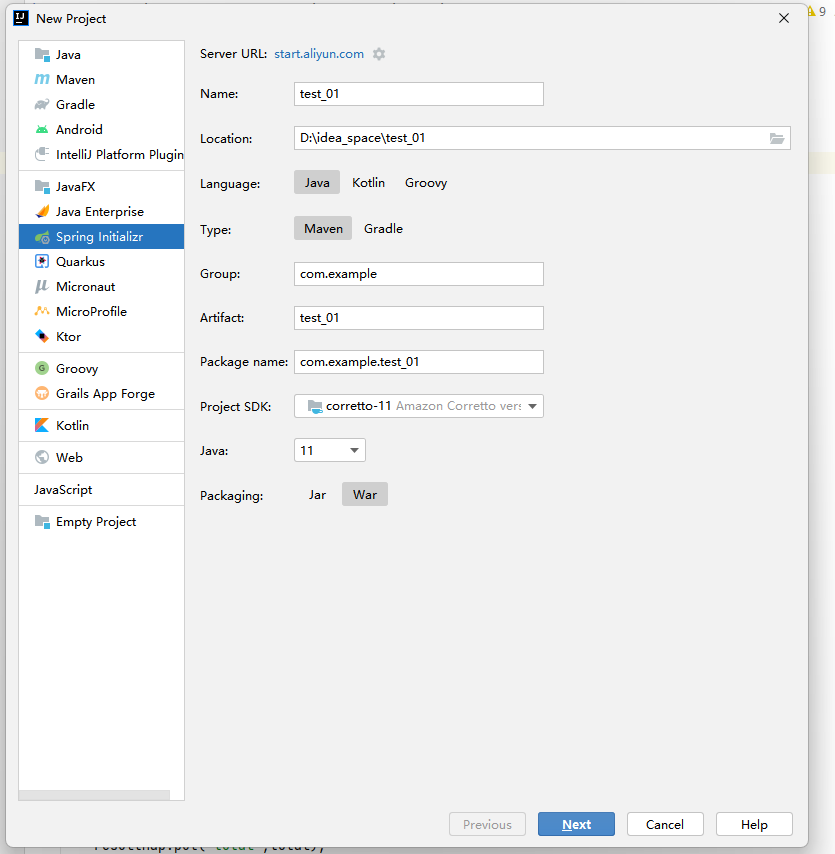Browse for location with the folder icon
Screen dimensions: 835x854
777,138
